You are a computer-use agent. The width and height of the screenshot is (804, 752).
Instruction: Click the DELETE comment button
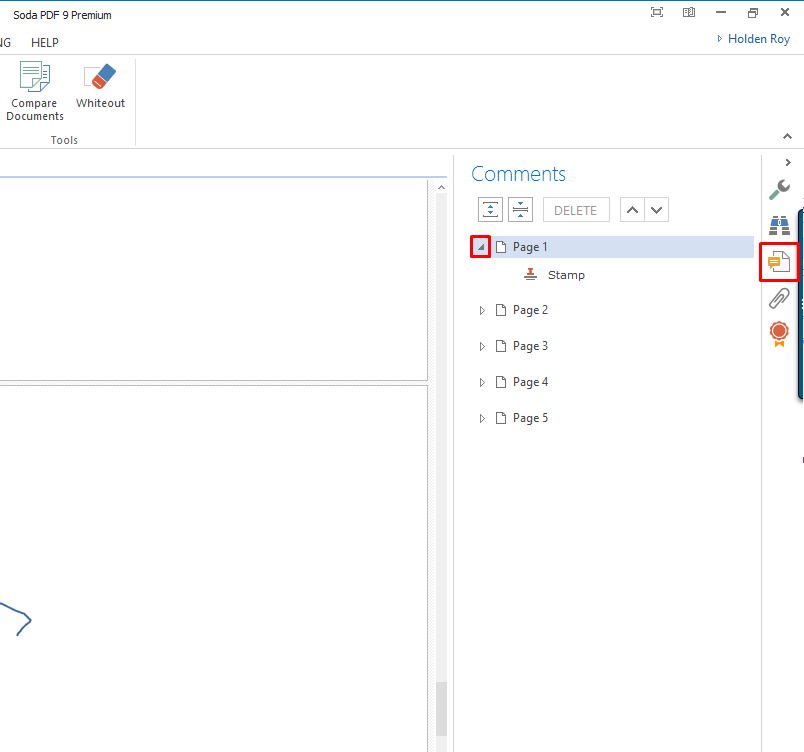pos(576,210)
